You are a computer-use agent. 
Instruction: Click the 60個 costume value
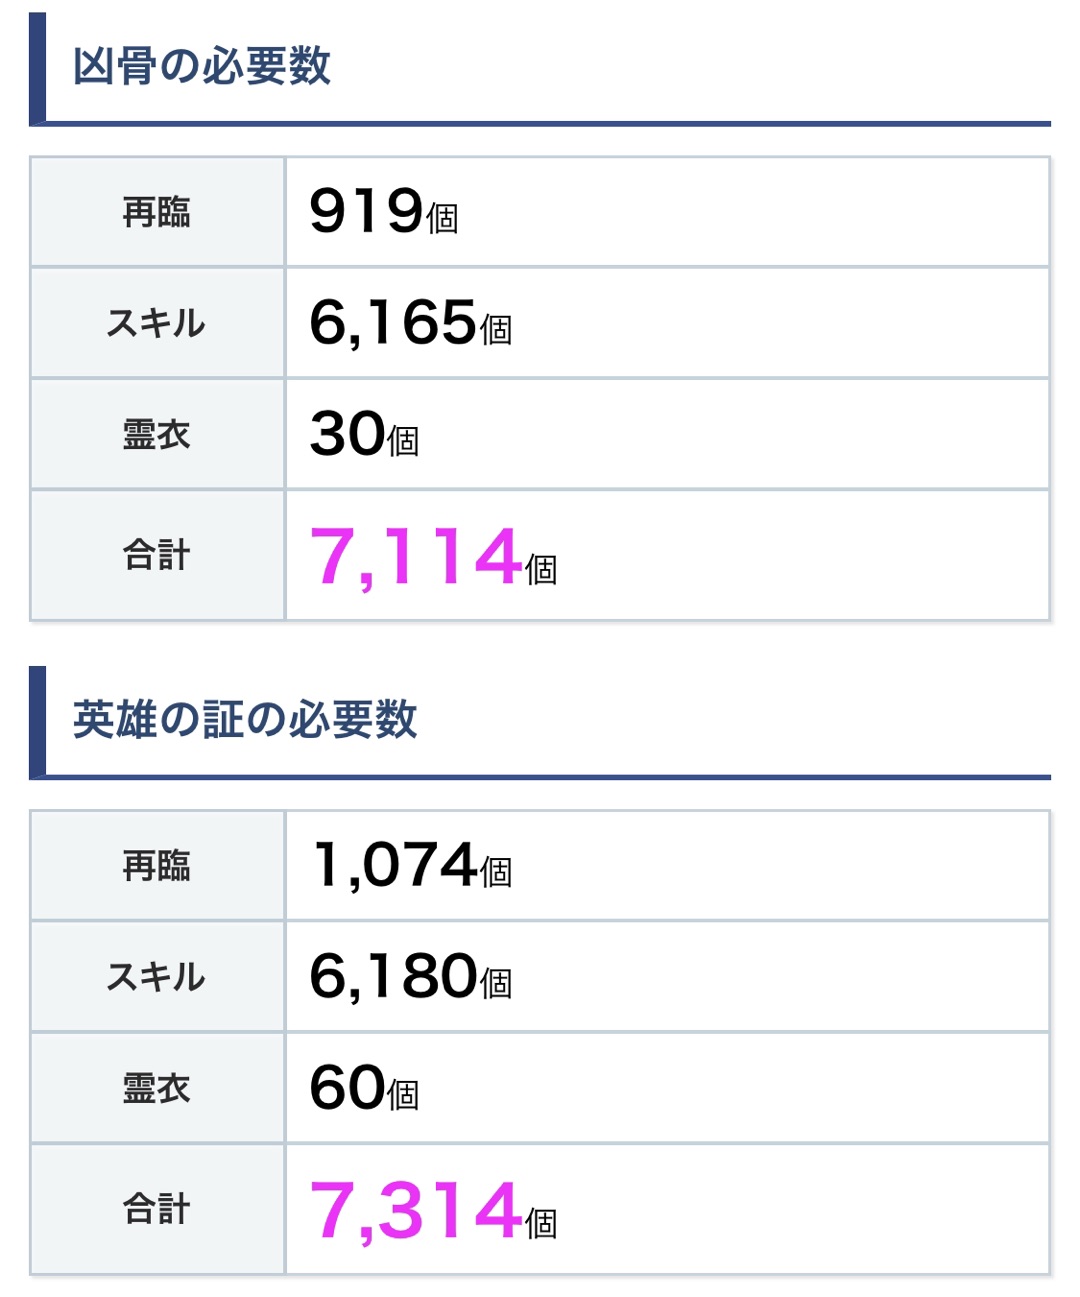click(x=364, y=1088)
